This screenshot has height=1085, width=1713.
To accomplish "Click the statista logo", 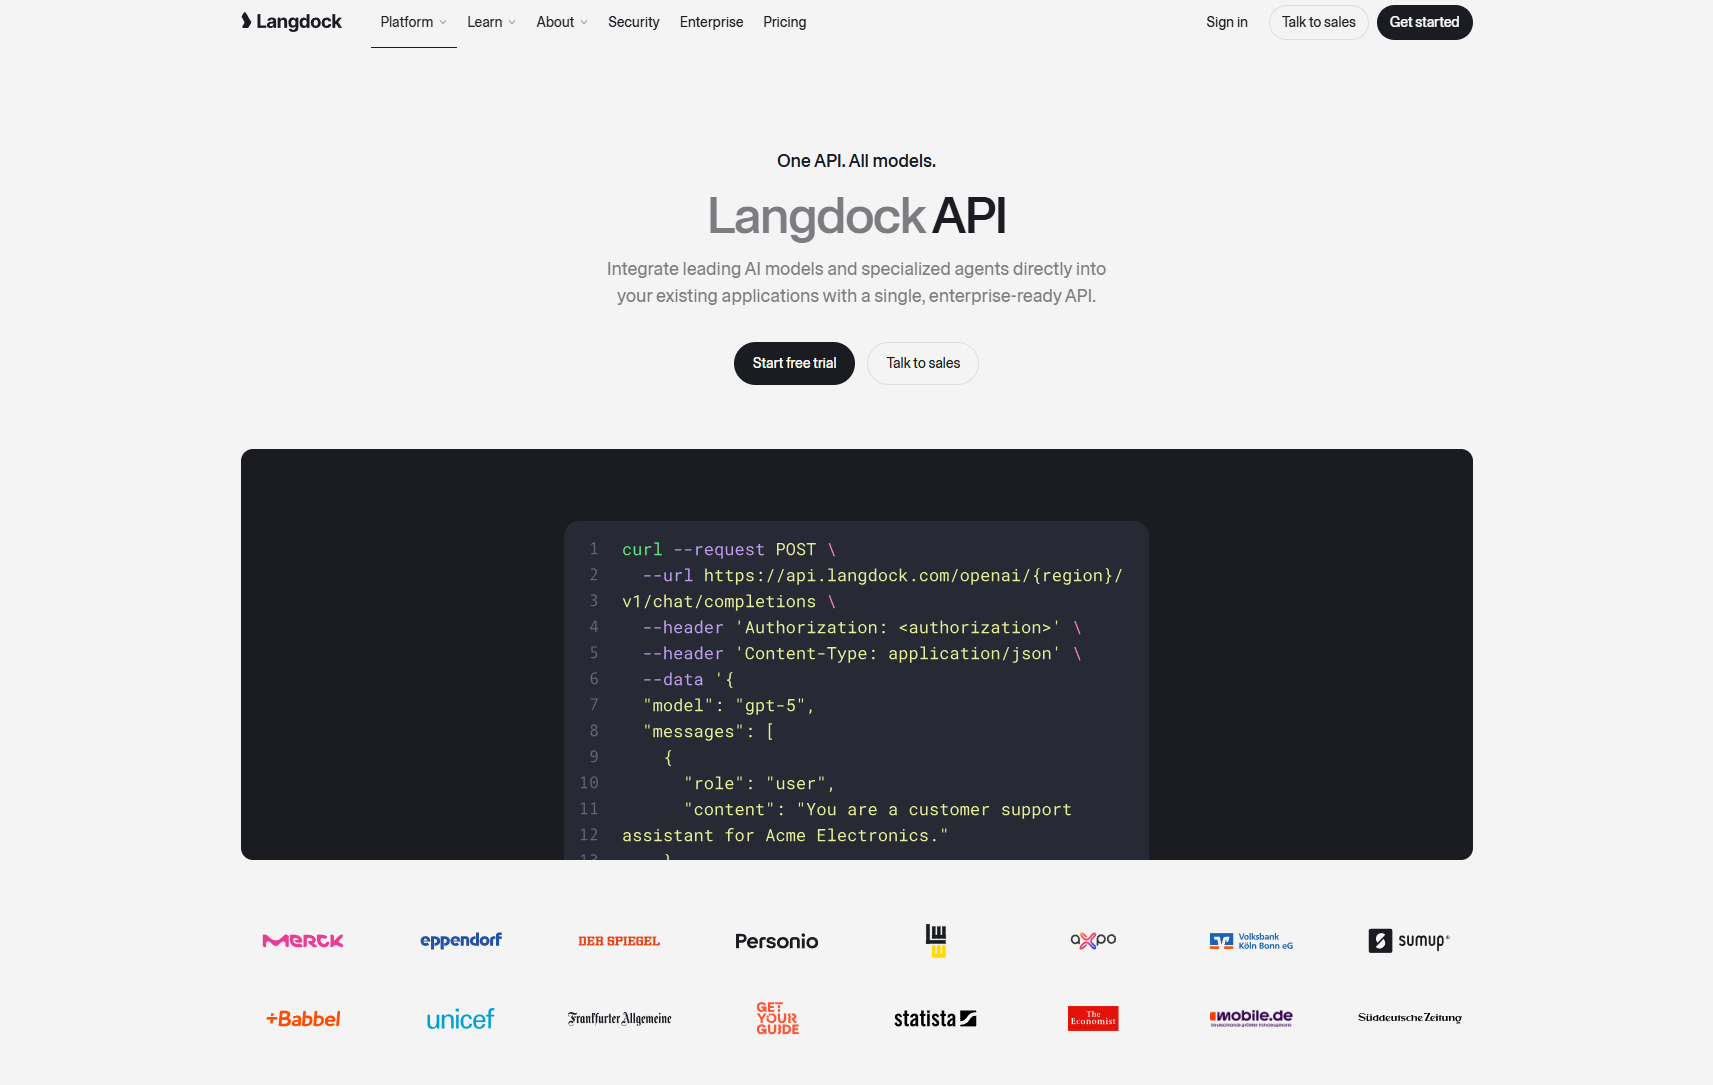I will (x=935, y=1019).
